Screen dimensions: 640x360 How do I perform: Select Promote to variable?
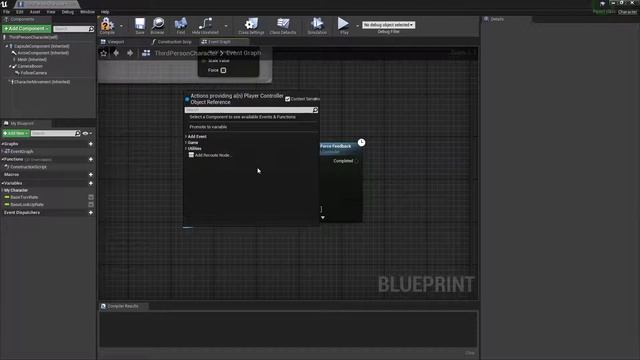coord(208,127)
